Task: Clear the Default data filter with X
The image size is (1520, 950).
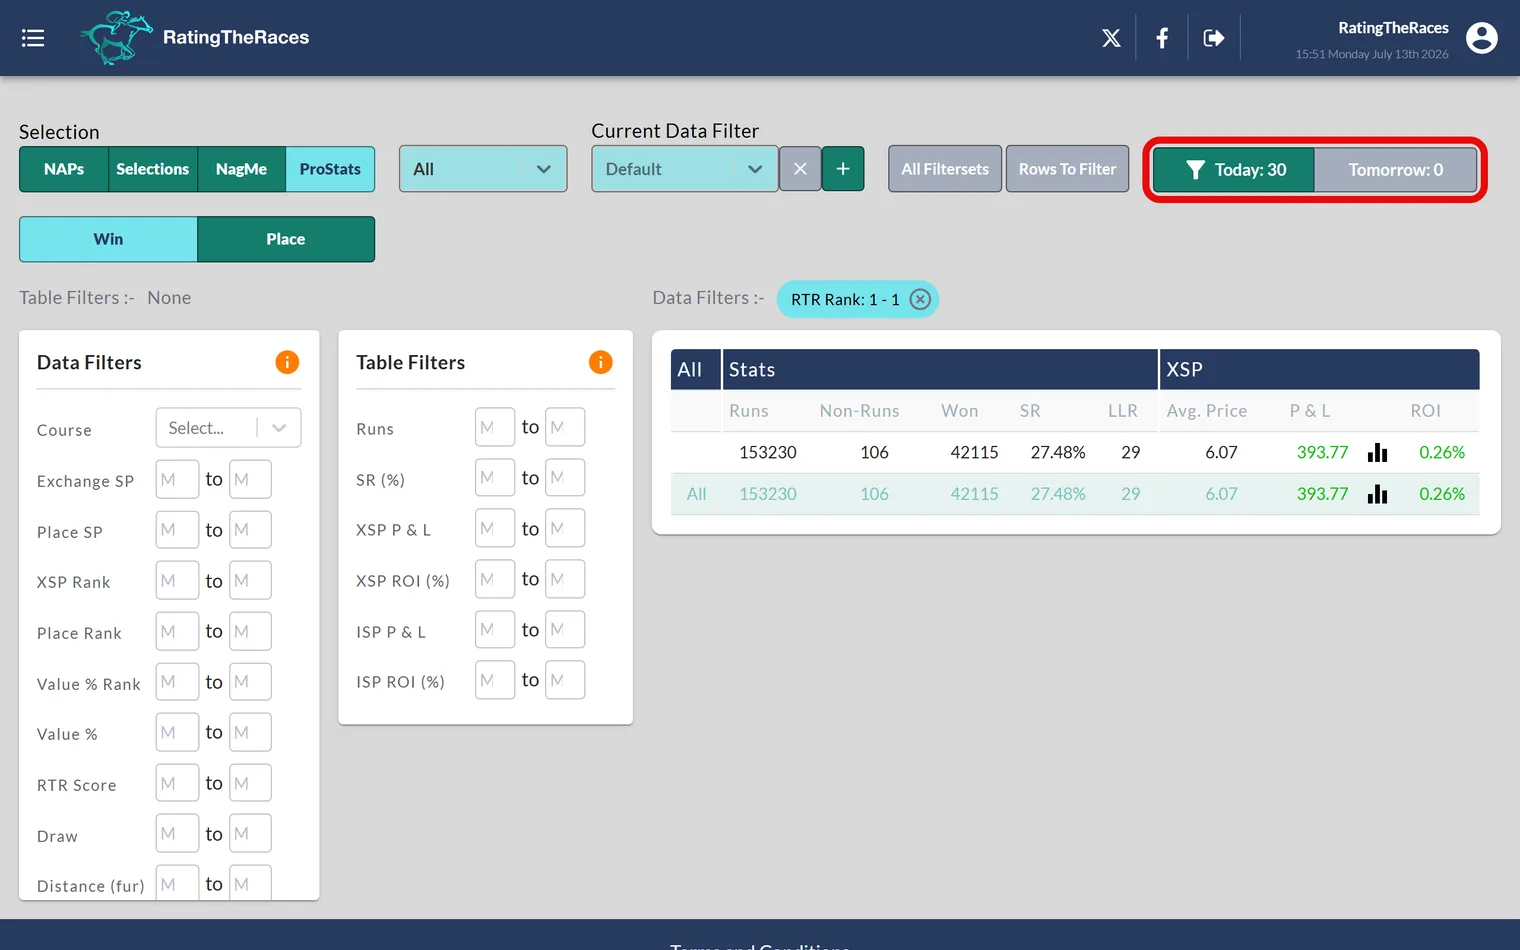Action: coord(800,169)
